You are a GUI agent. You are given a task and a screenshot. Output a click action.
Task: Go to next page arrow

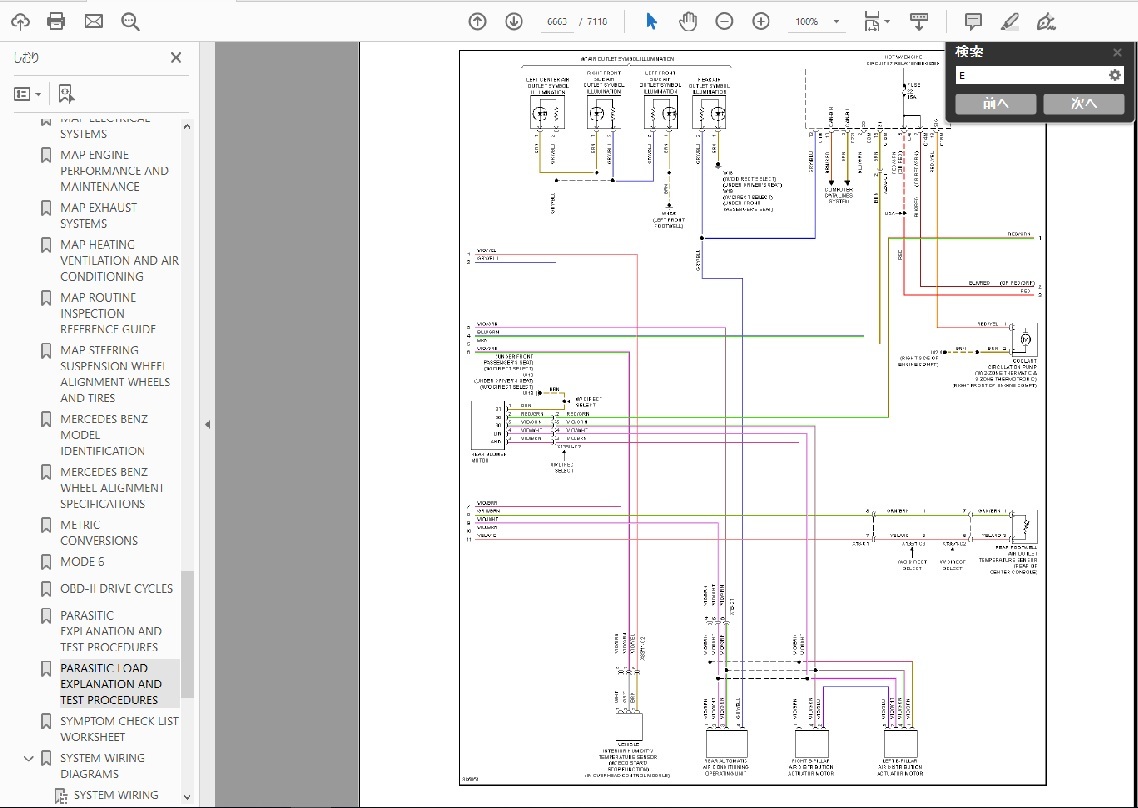(x=514, y=22)
